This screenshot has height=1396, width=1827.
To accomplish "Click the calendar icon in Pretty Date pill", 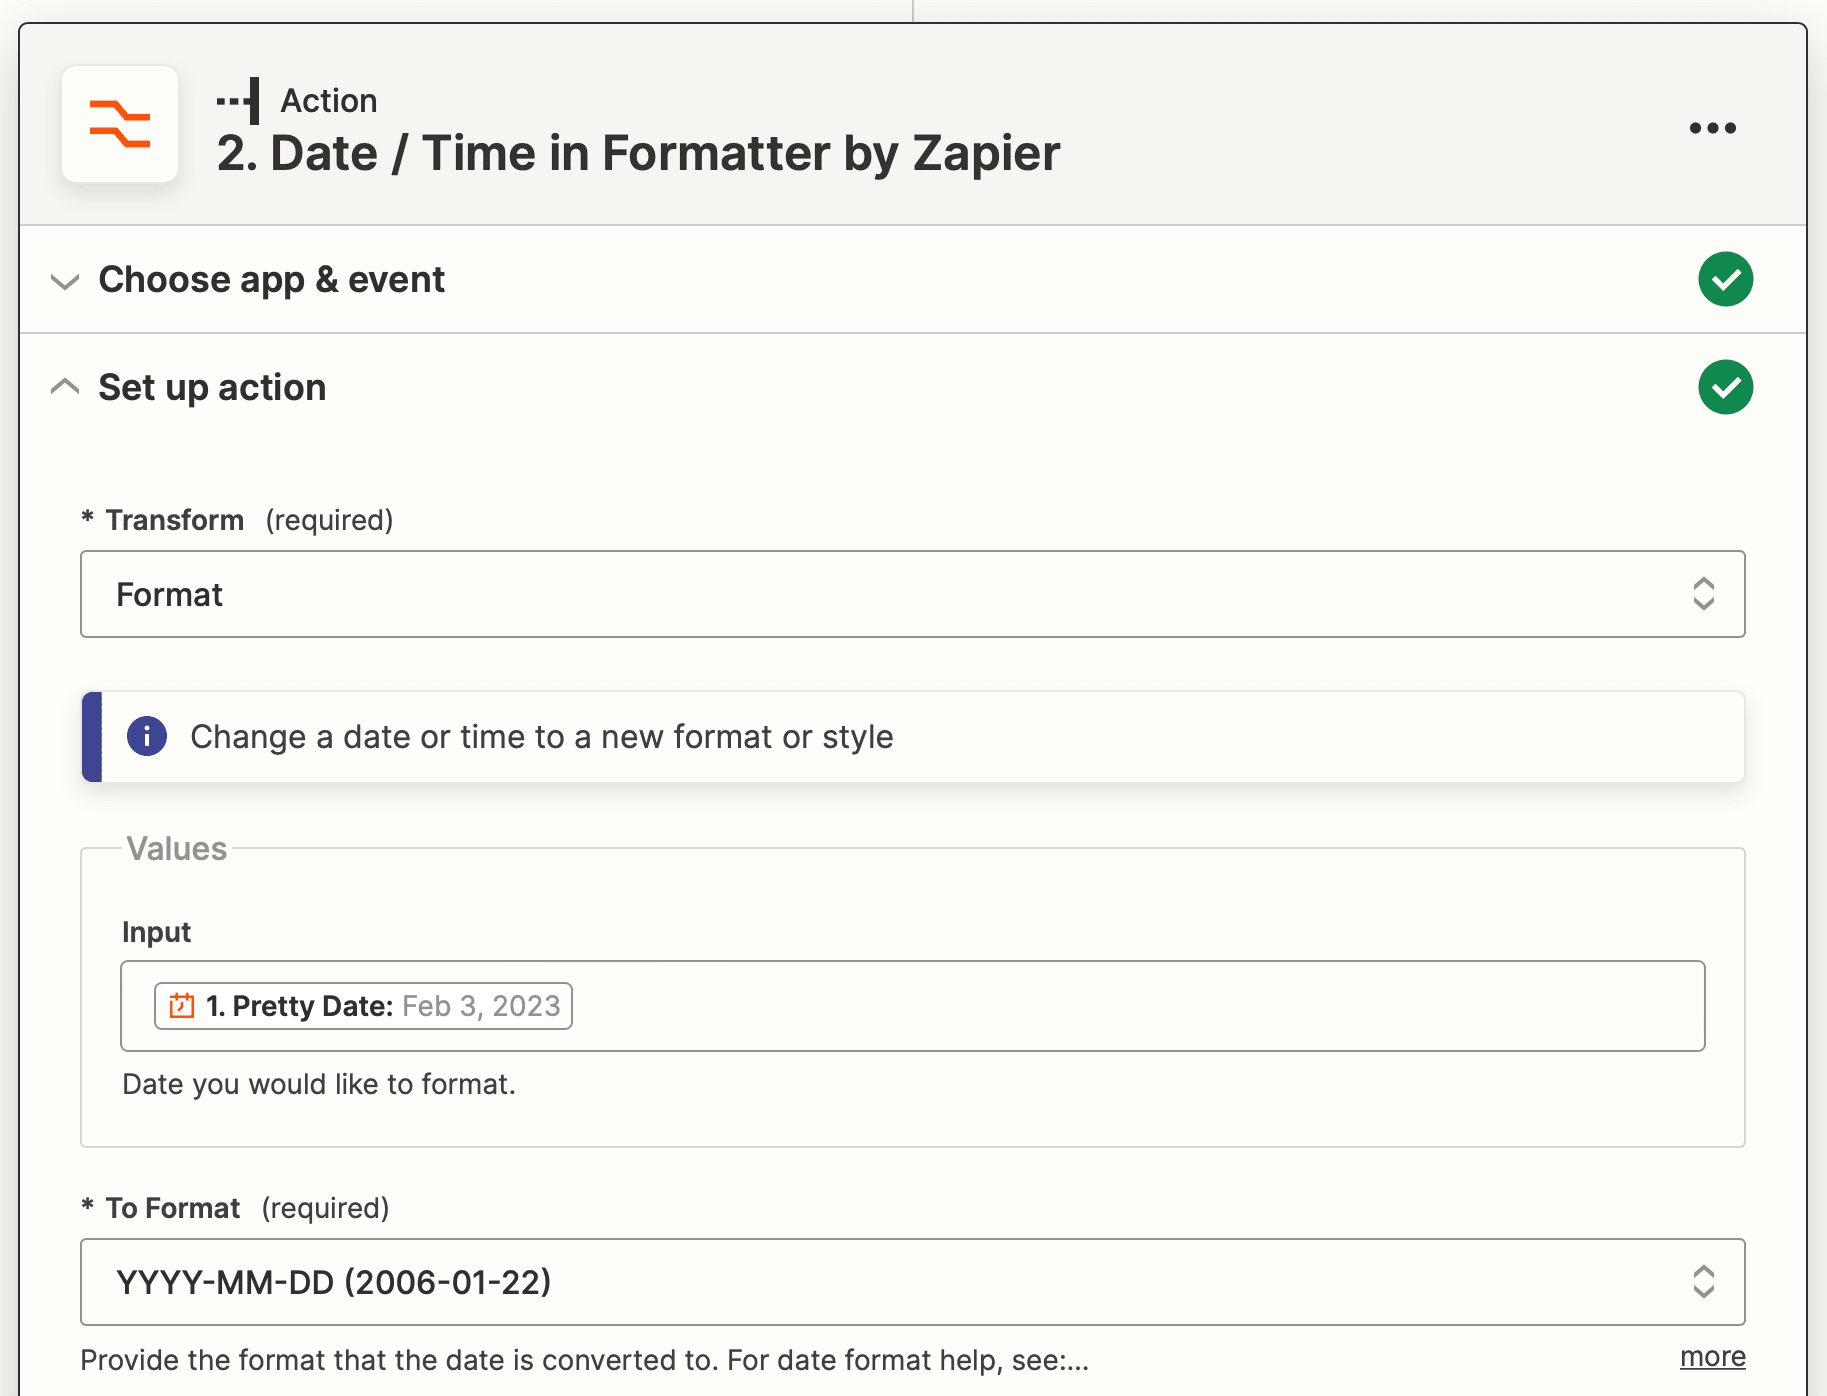I will click(182, 1006).
